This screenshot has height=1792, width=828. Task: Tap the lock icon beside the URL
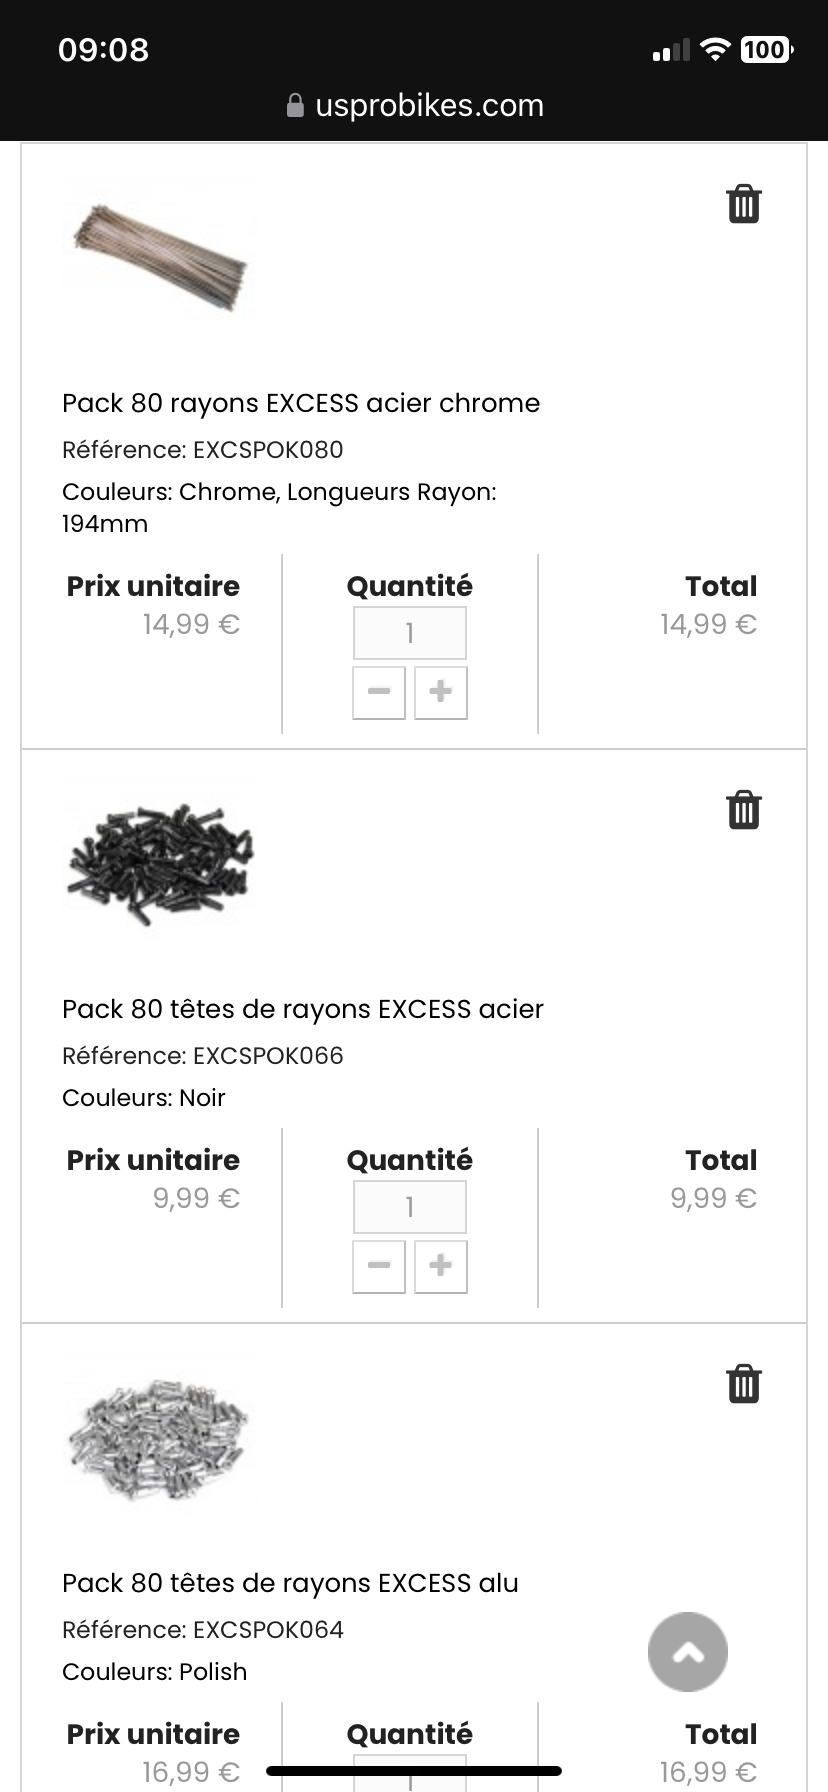pyautogui.click(x=295, y=106)
